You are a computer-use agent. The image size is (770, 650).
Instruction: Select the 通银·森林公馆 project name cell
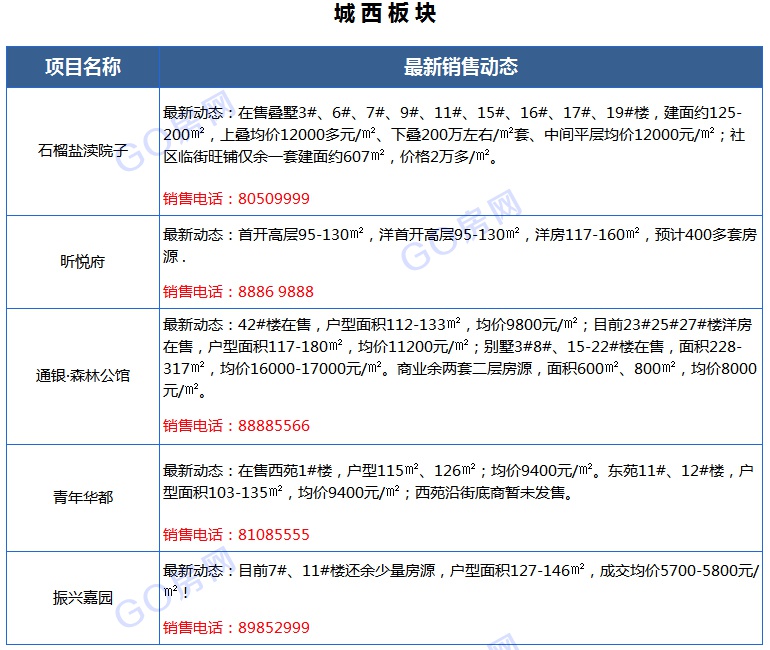click(x=83, y=376)
